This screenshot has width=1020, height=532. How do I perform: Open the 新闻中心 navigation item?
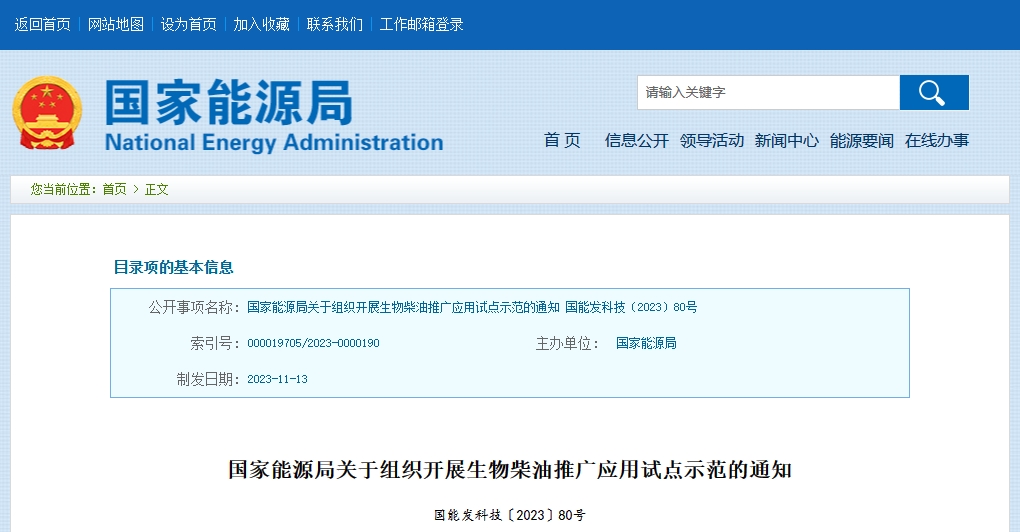pos(786,140)
